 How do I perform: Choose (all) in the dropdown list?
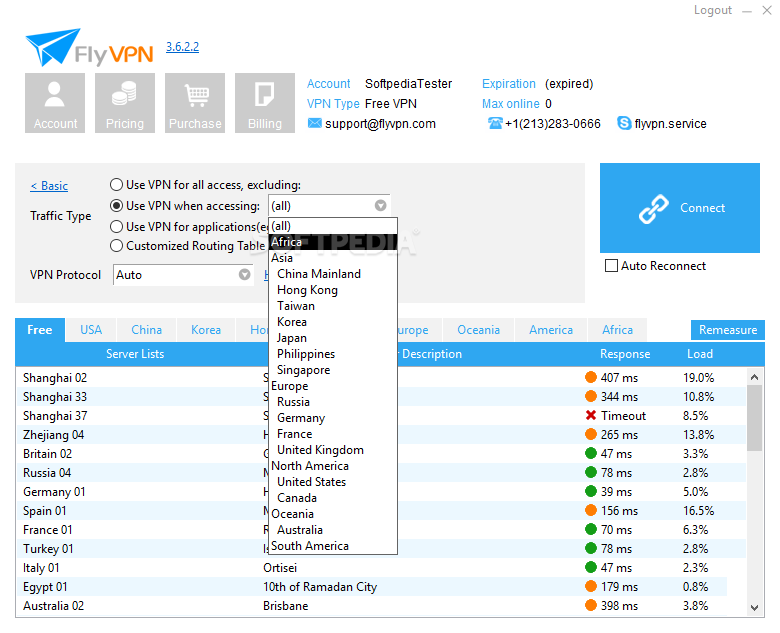tap(333, 226)
